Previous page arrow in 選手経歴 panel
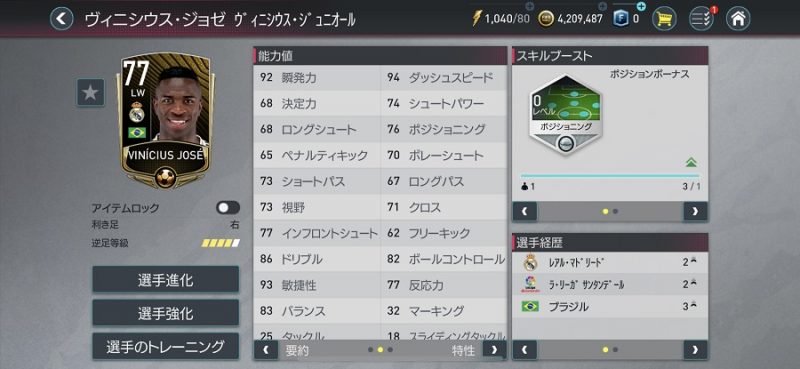 524,350
